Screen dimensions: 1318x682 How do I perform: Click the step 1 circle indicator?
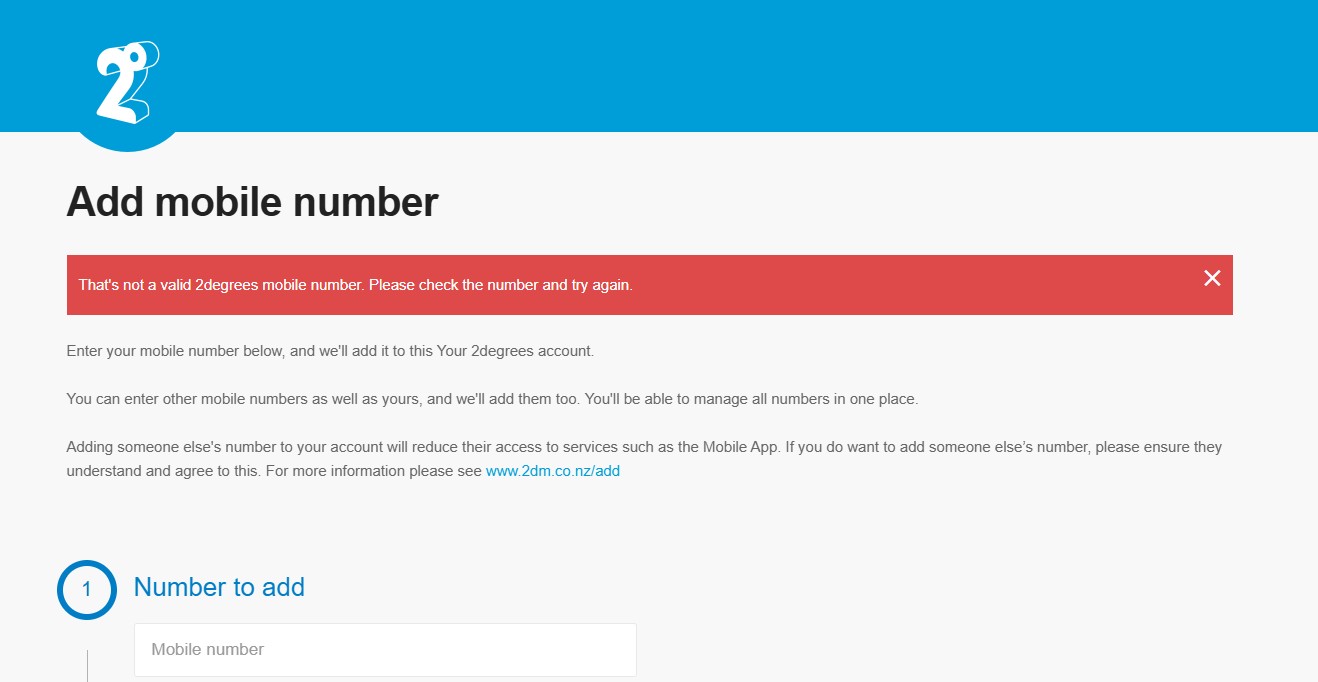pyautogui.click(x=87, y=590)
